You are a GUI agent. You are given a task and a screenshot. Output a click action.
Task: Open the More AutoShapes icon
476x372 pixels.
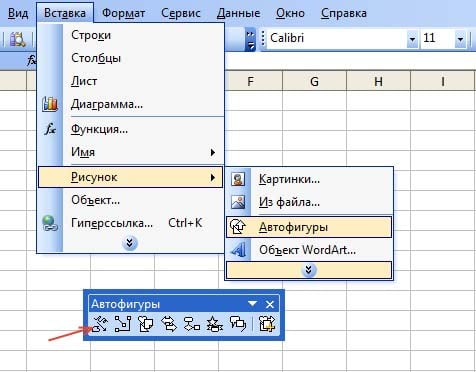coord(267,324)
